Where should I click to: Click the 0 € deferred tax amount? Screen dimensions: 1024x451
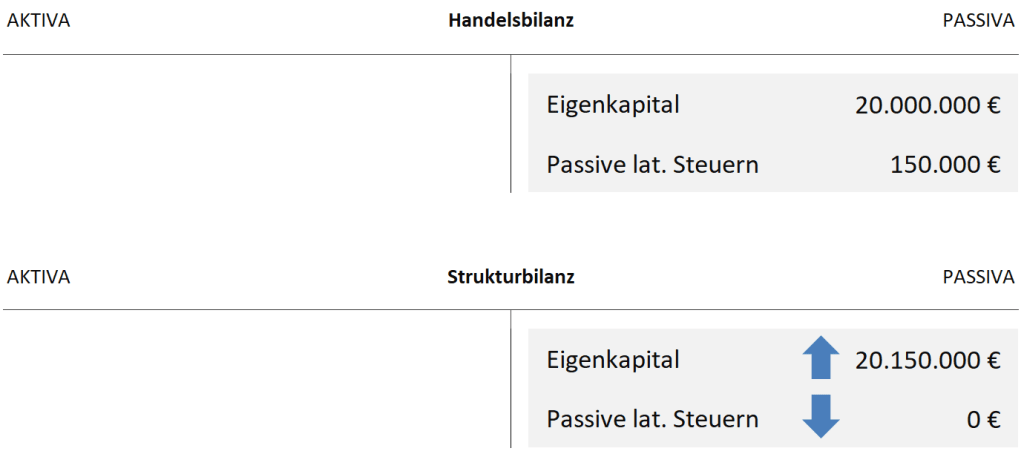pyautogui.click(x=983, y=420)
